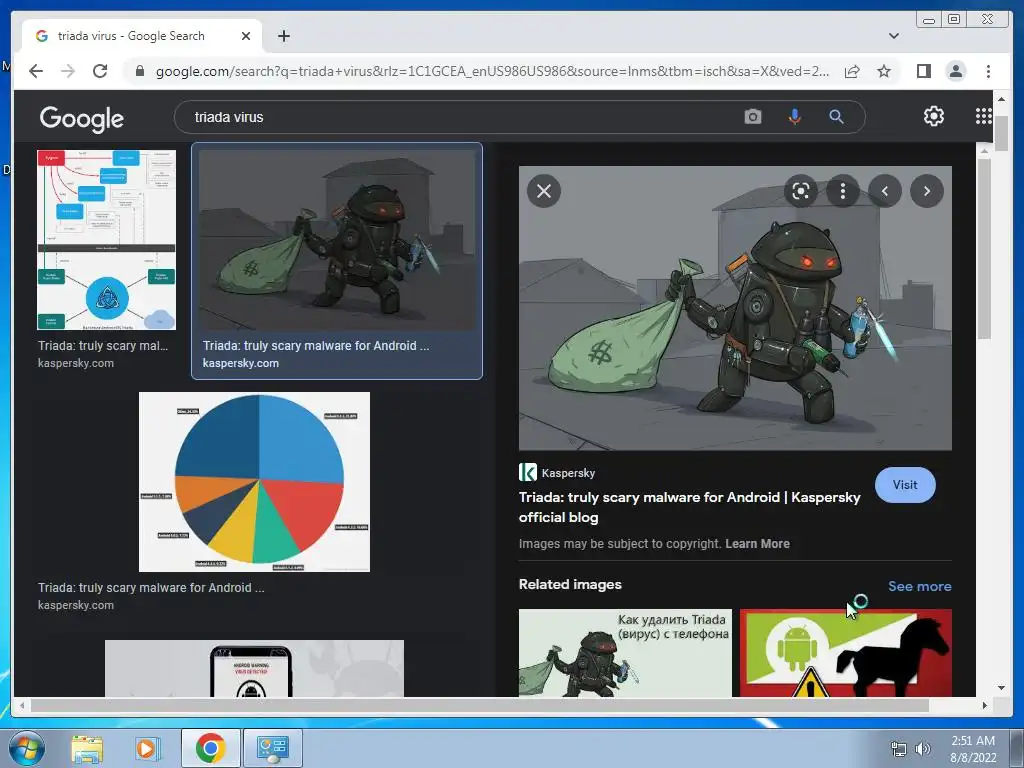
Task: Click the network tray icon
Action: click(899, 749)
